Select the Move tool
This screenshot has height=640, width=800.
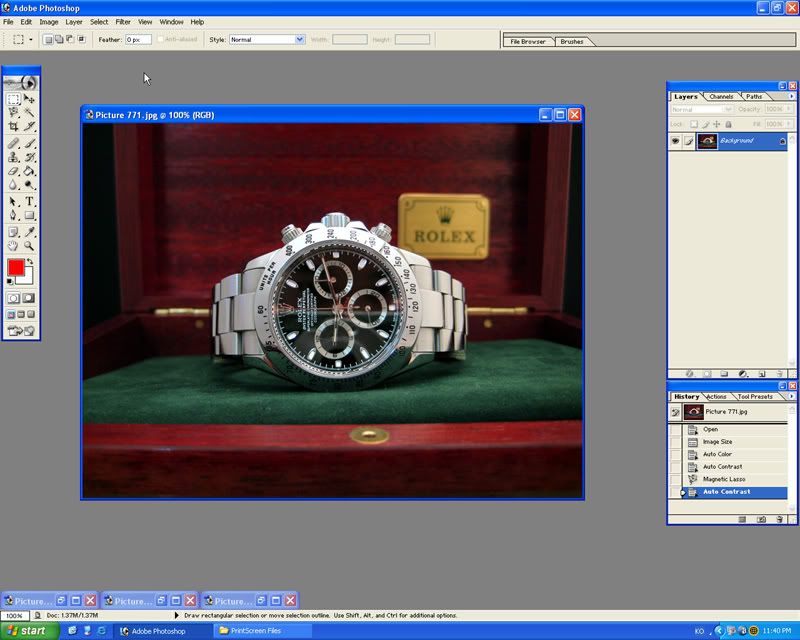(29, 99)
